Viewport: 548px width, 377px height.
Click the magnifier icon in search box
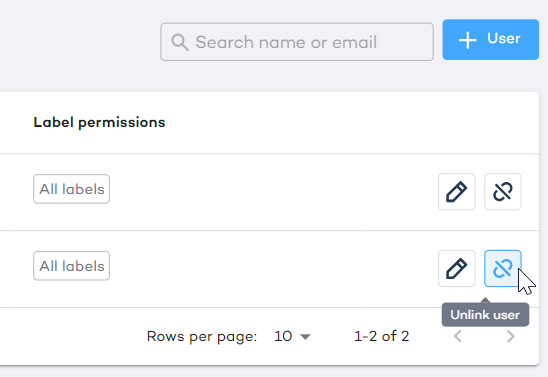[x=180, y=42]
